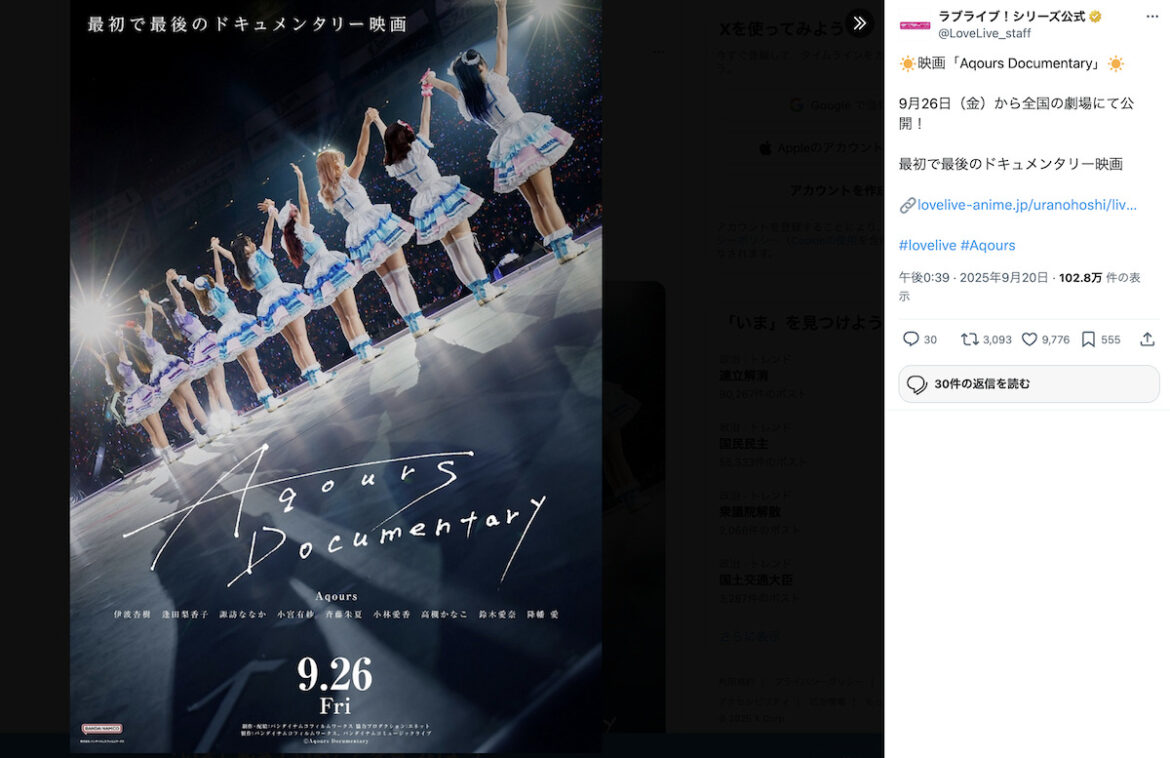This screenshot has height=758, width=1170.
Task: Click the Apple logo on the sign-in option
Action: pyautogui.click(x=766, y=147)
